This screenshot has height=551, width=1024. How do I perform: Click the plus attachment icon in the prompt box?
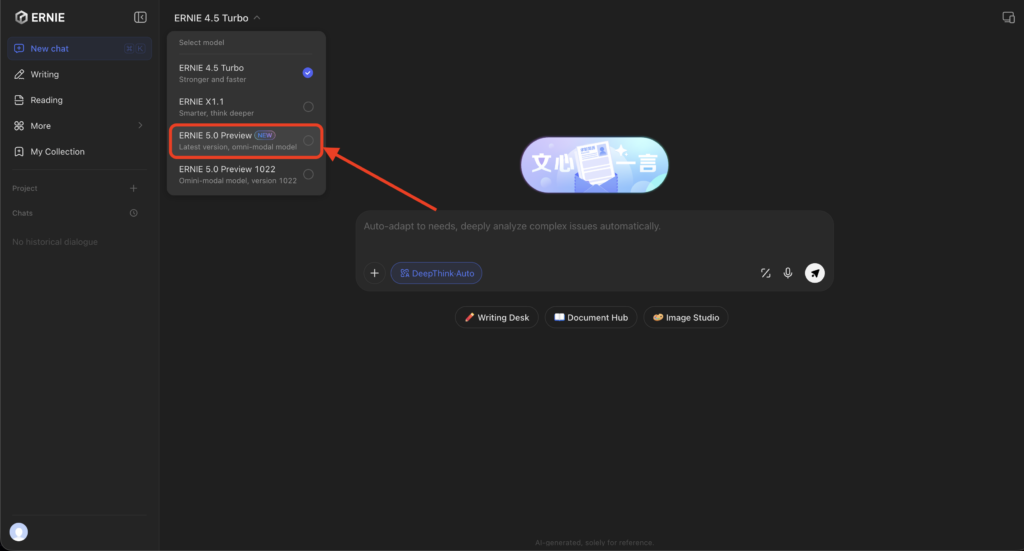click(374, 273)
